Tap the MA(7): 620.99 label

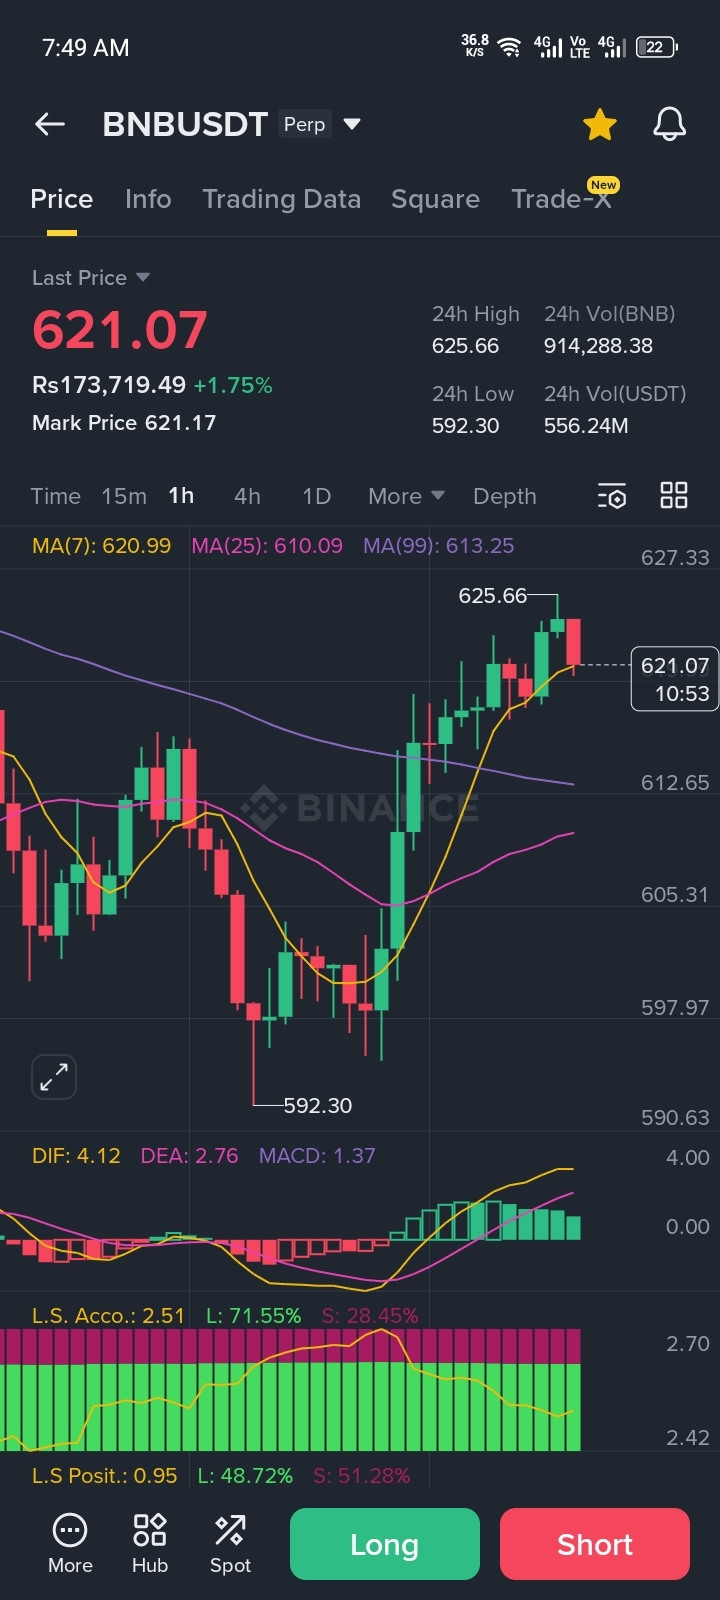point(101,546)
